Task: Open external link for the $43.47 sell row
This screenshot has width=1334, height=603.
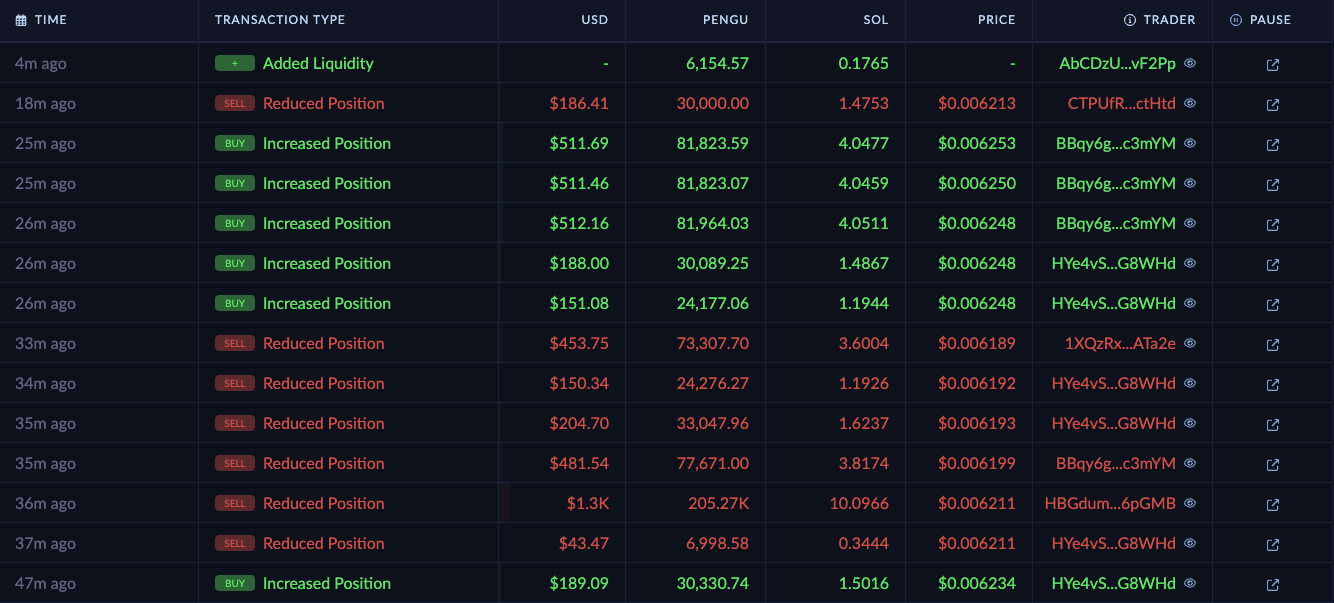Action: click(1273, 545)
